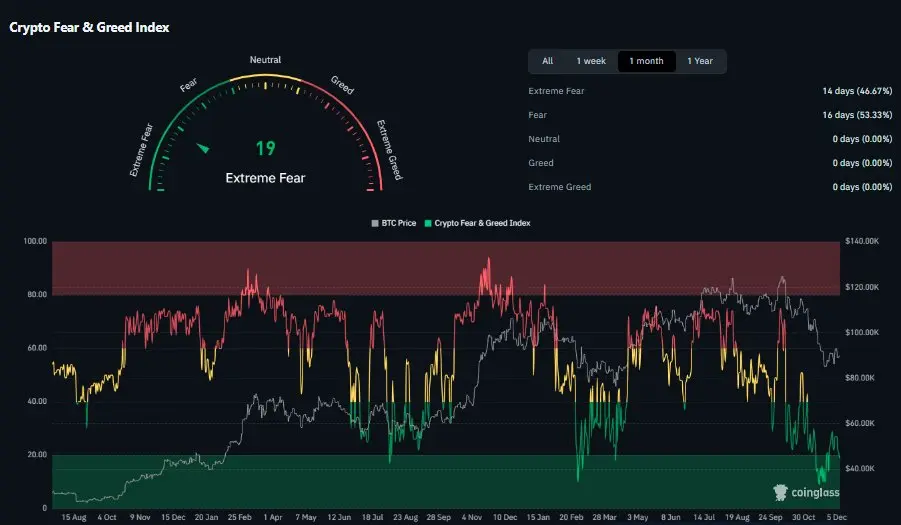
Task: Switch to the All time range
Action: (x=547, y=61)
